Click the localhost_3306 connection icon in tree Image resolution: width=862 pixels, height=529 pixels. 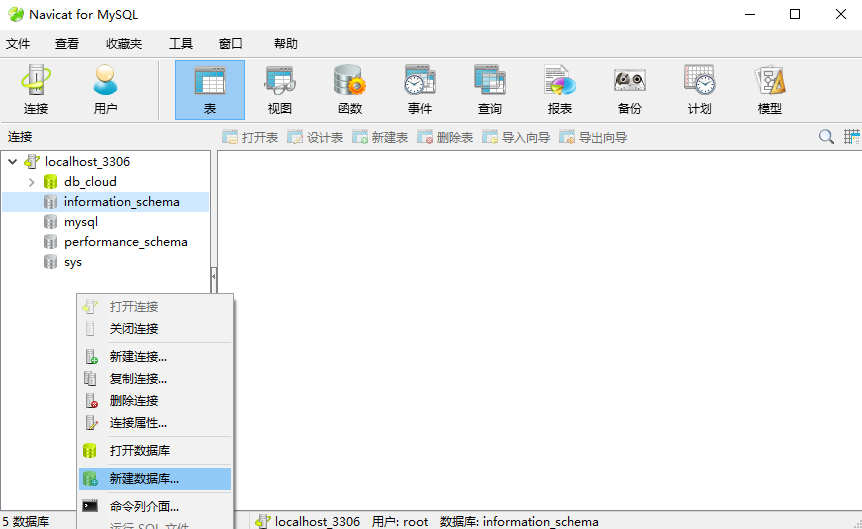coord(32,161)
